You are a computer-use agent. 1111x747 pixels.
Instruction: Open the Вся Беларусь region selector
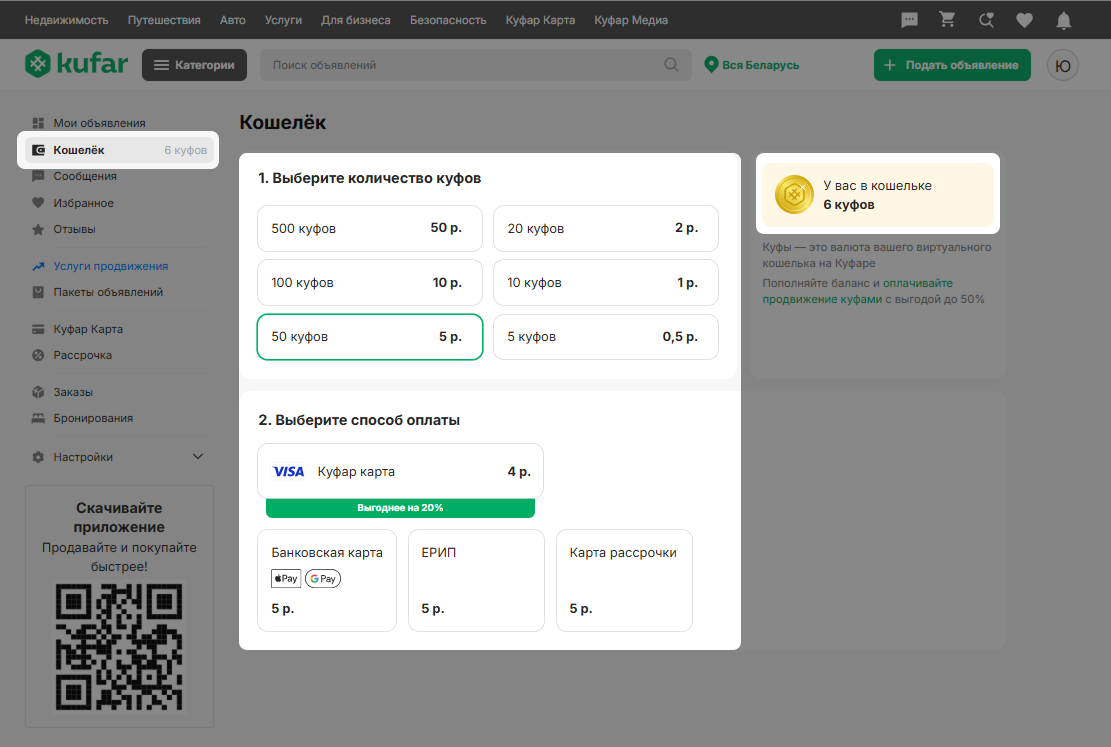coord(752,64)
